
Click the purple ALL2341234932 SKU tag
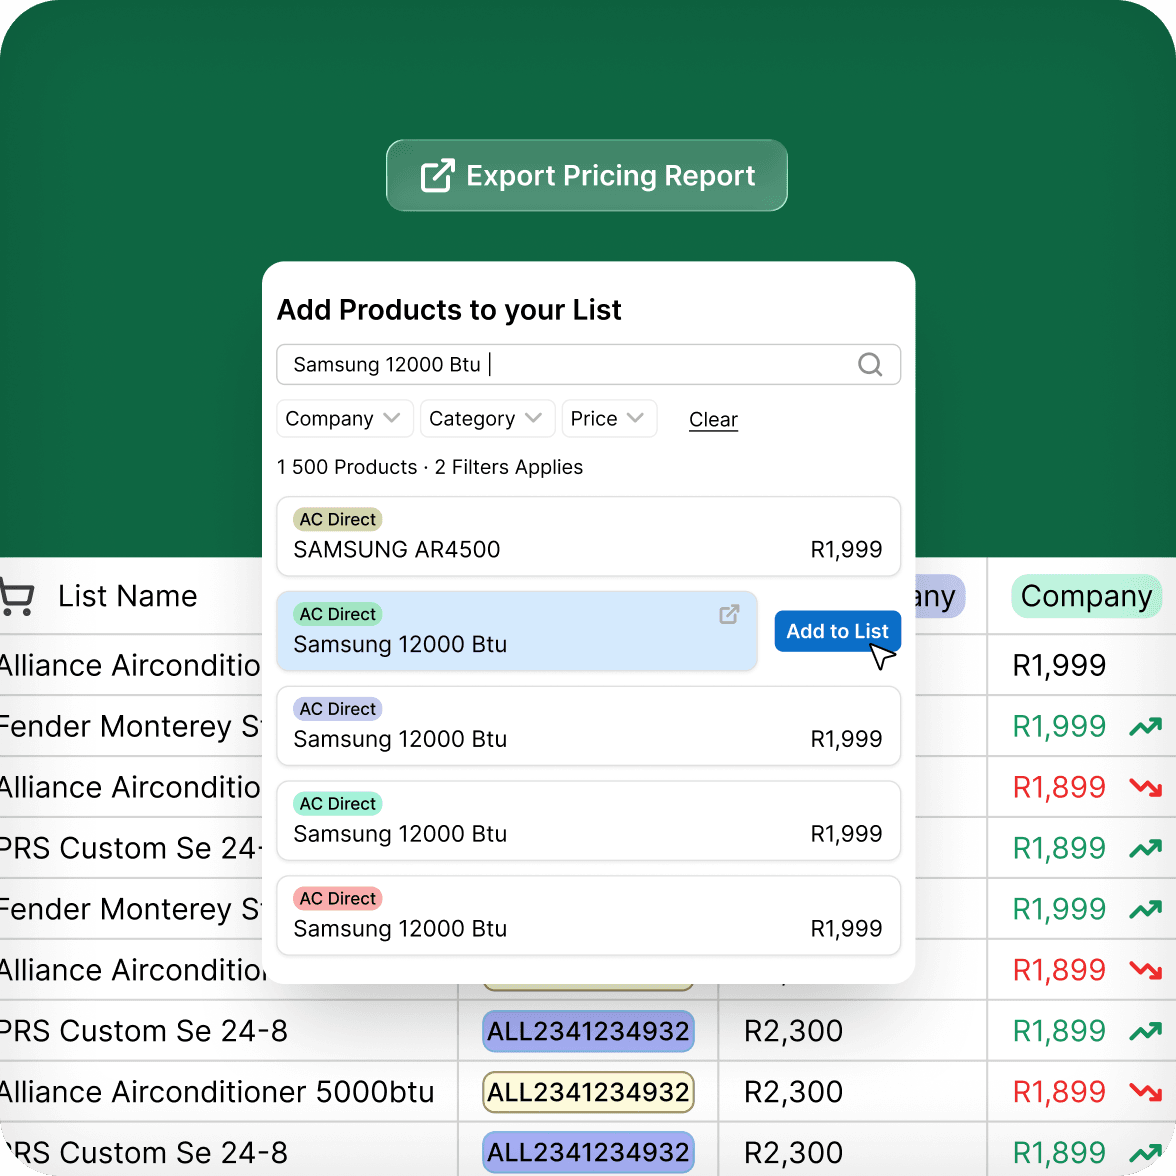click(588, 1031)
